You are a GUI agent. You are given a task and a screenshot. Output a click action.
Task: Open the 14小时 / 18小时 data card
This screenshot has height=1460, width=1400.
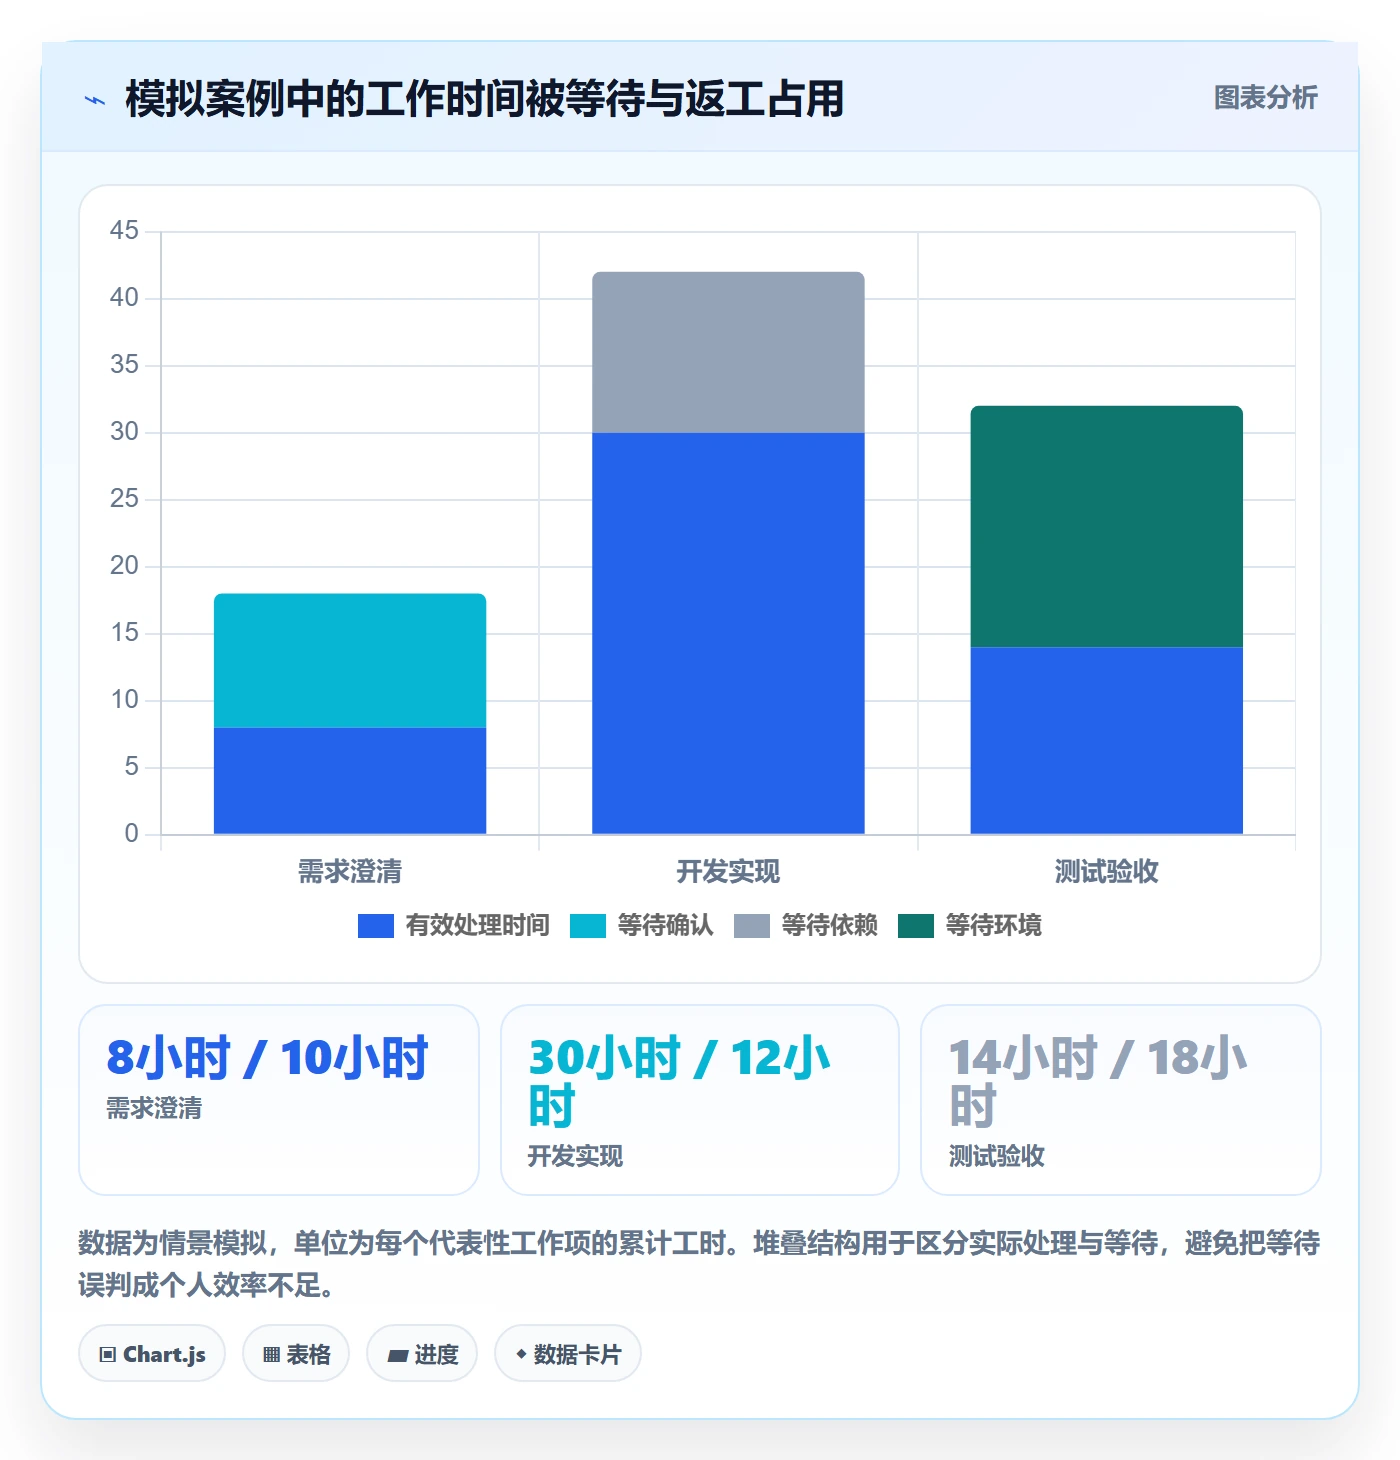click(1121, 1100)
